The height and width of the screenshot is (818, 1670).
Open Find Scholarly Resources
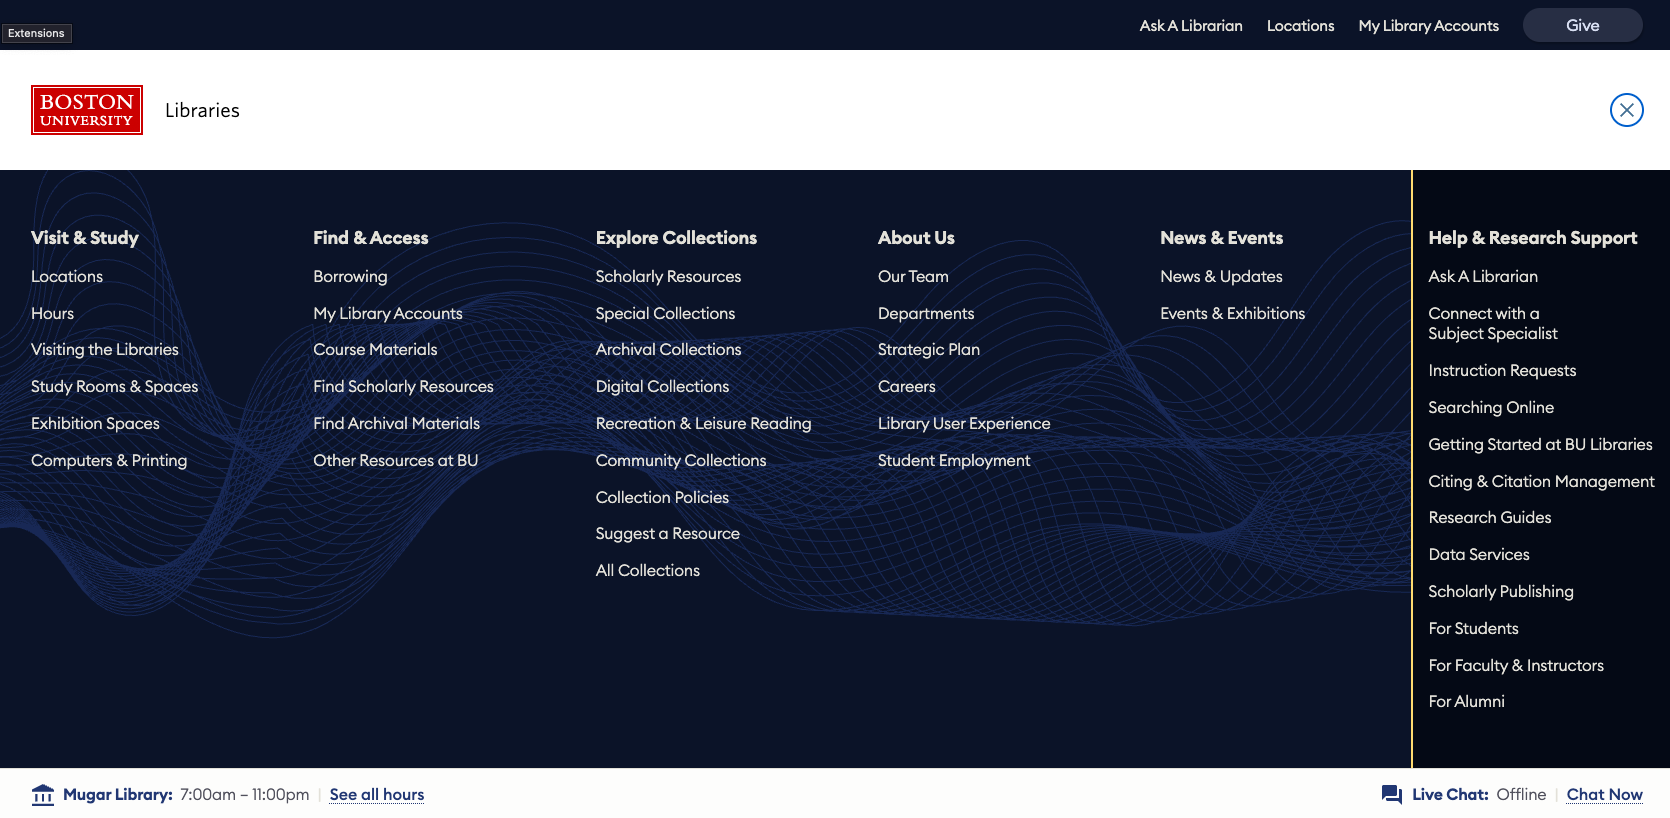point(403,386)
